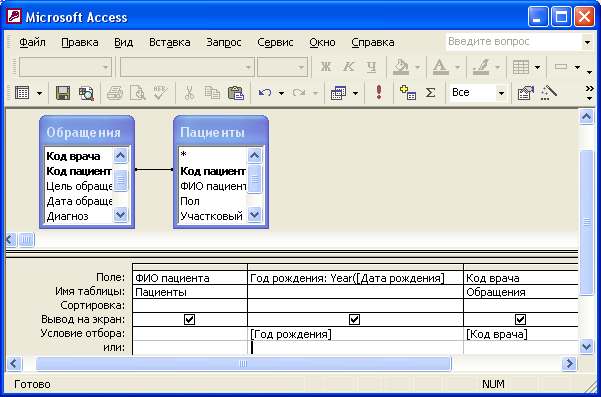This screenshot has height=397, width=601.
Task: Click the Обращения table title bar
Action: point(87,132)
